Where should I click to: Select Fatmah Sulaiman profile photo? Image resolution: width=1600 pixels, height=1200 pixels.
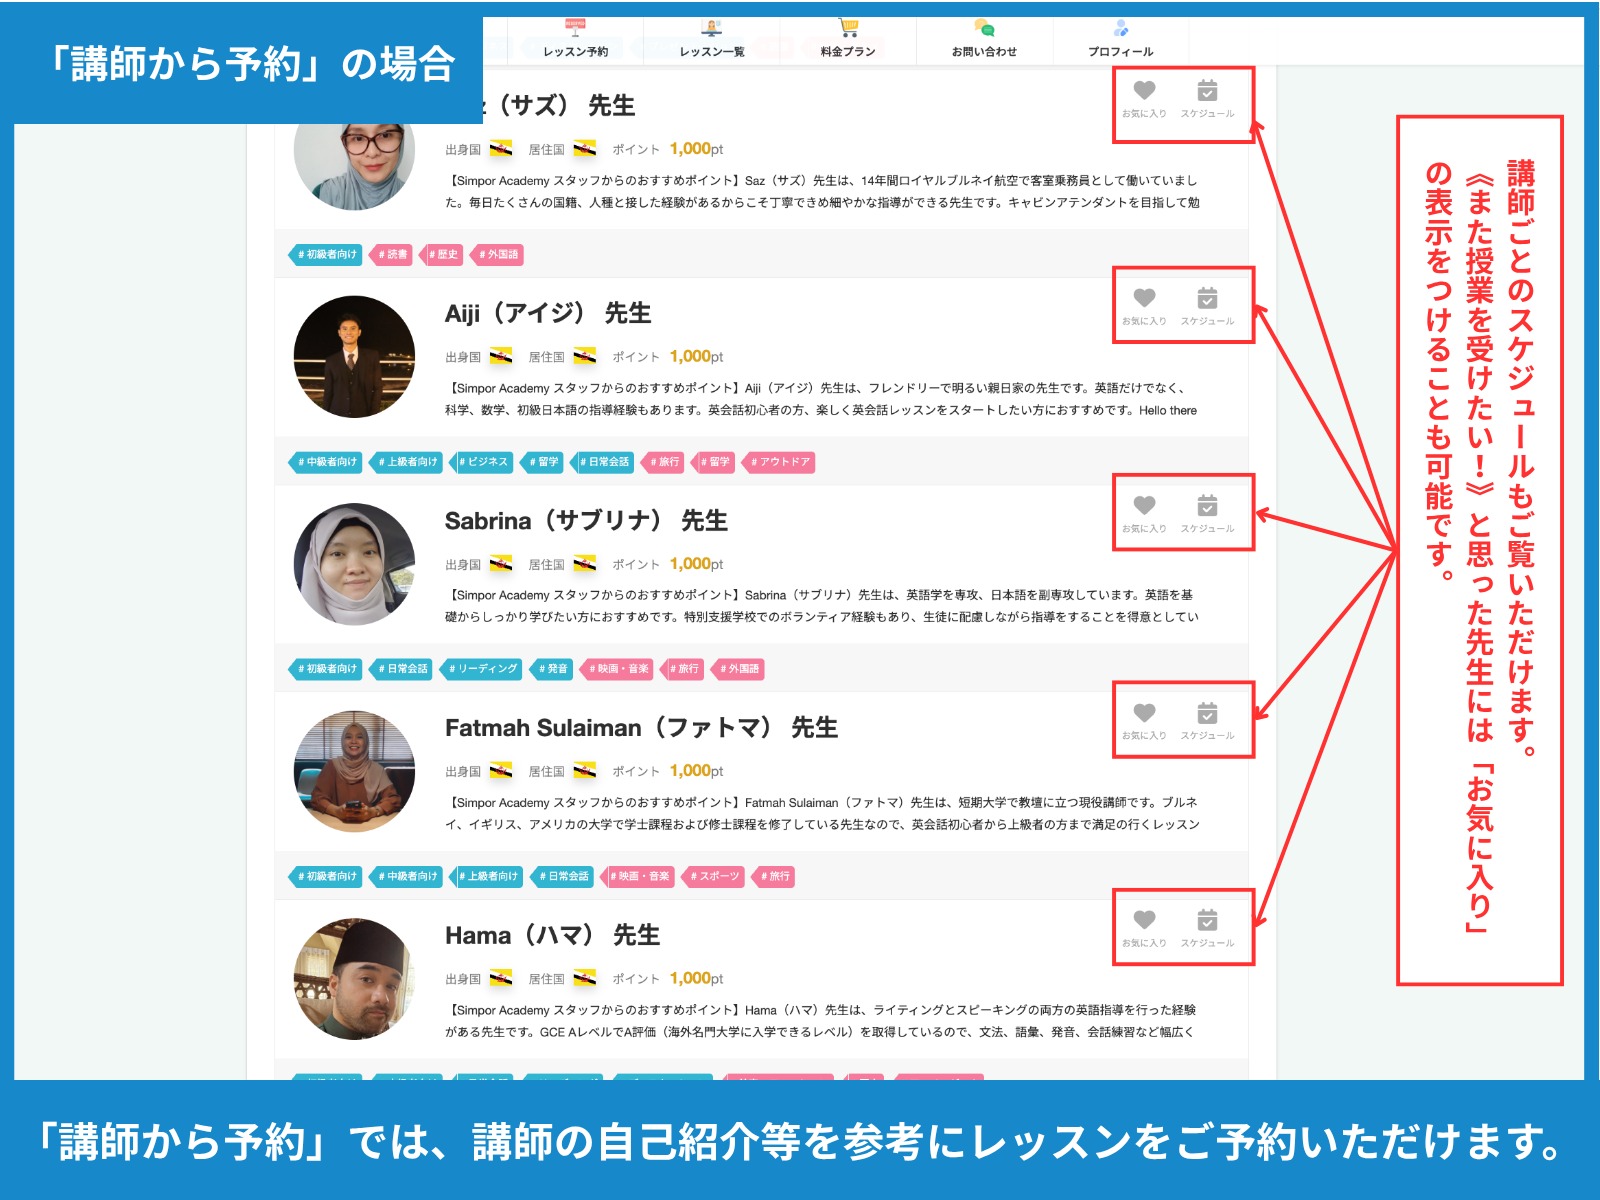click(354, 771)
